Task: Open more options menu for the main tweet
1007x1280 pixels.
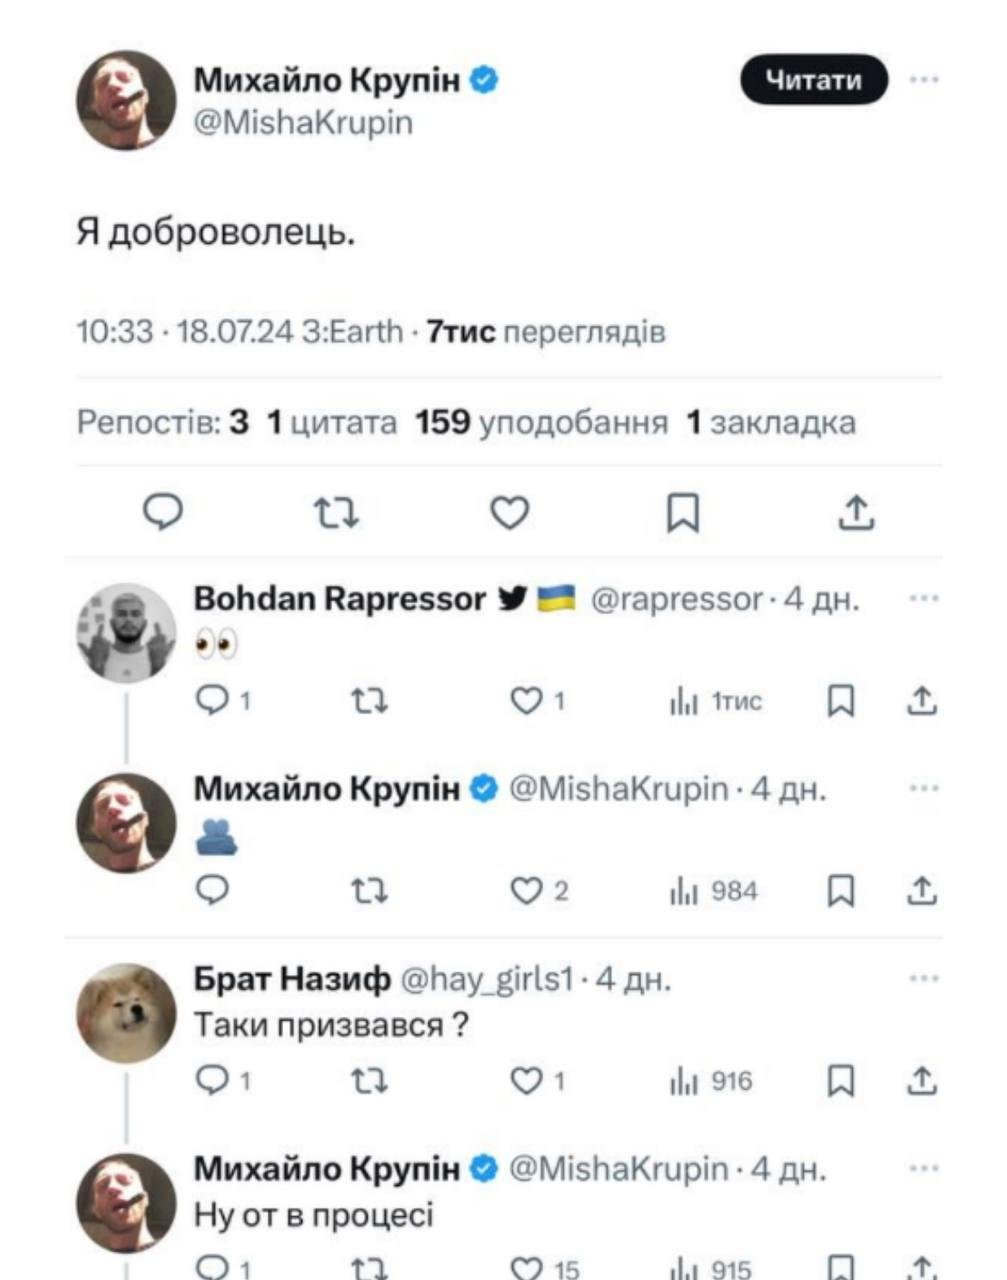Action: (926, 80)
